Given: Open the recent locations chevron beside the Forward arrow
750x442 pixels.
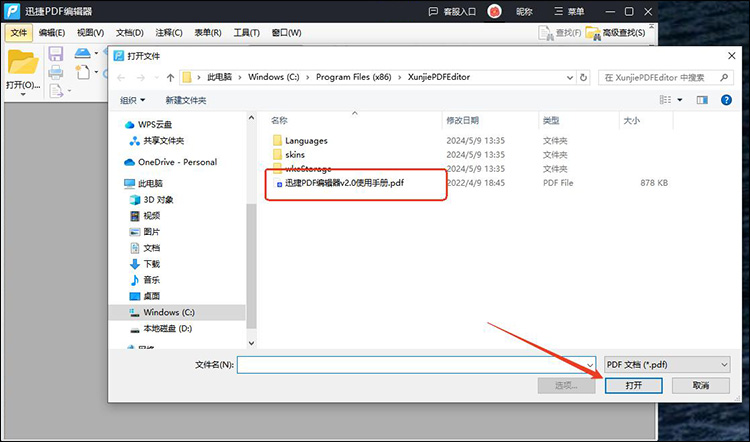Looking at the screenshot, I should [156, 77].
